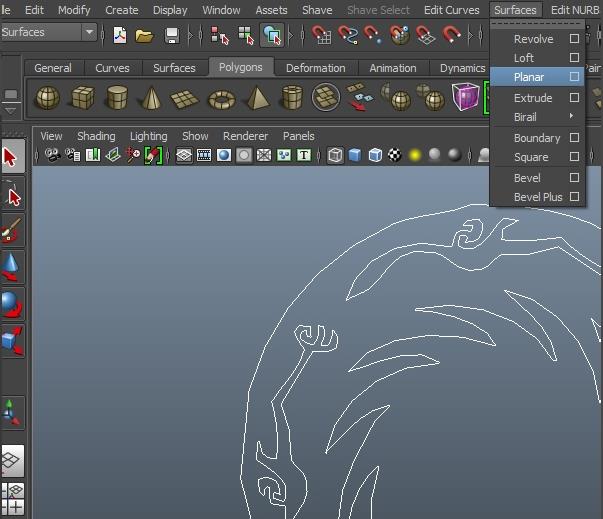Open Boundary options box
This screenshot has width=603, height=519.
pos(574,138)
